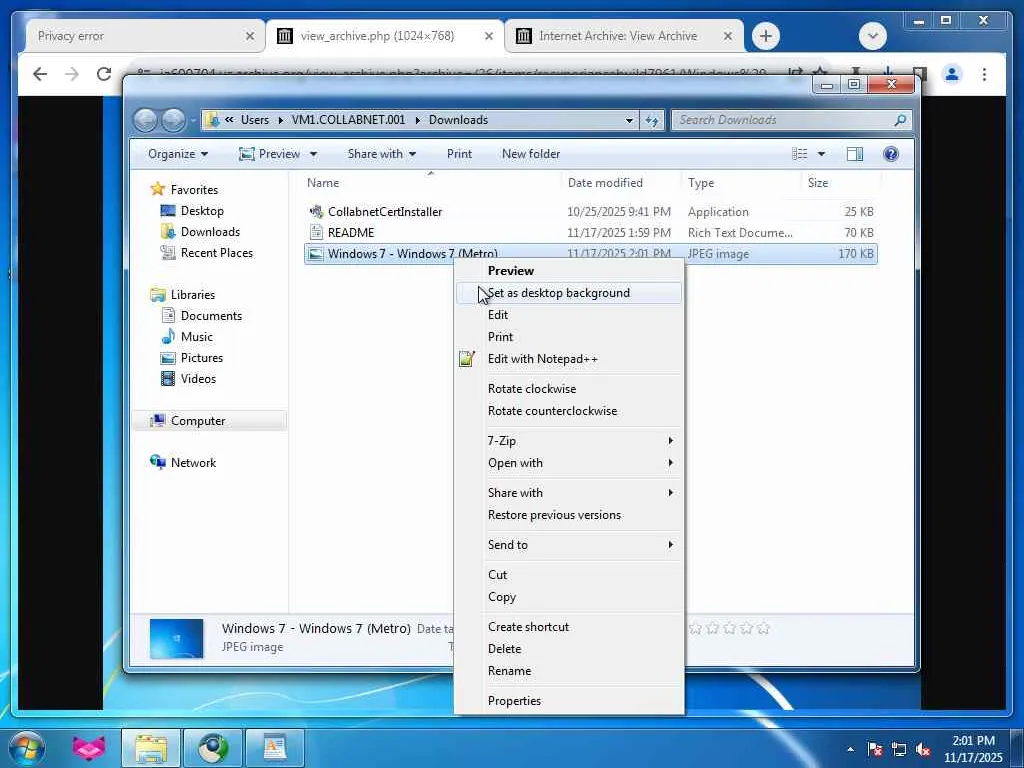Open the File Explorer taskbar button
1024x768 pixels.
(x=151, y=748)
